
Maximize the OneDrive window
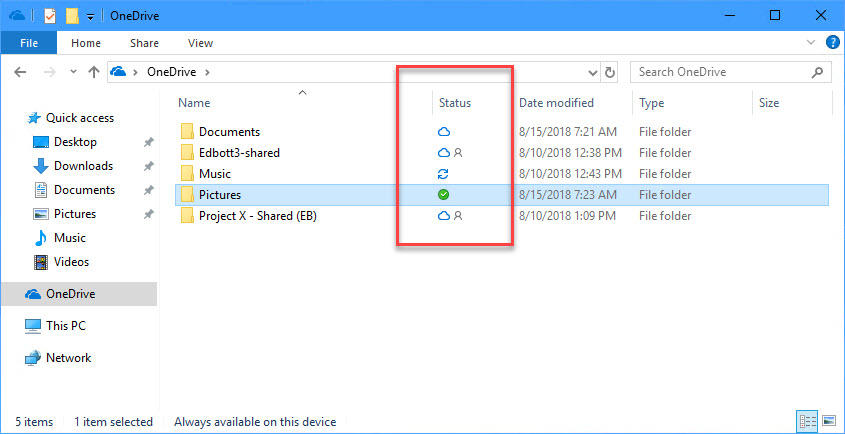pos(775,16)
